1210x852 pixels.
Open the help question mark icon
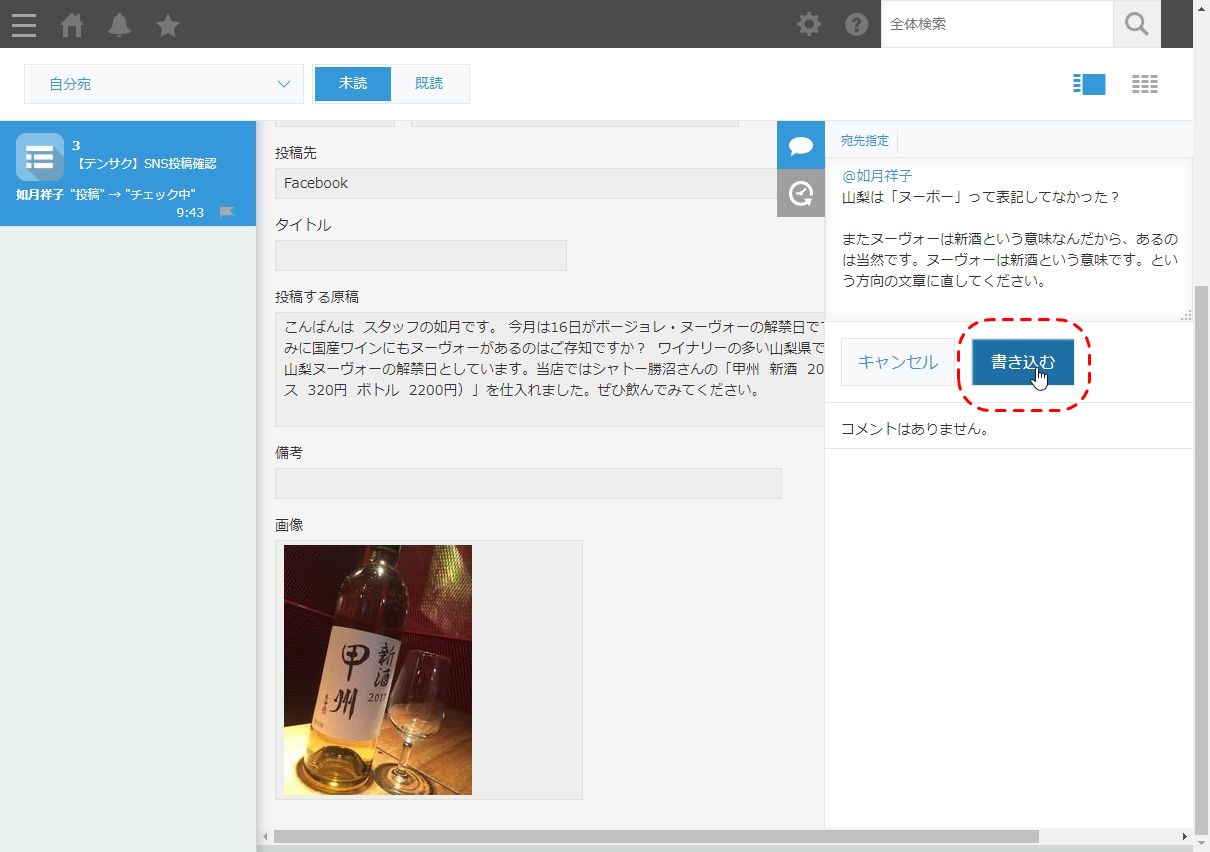[x=857, y=24]
